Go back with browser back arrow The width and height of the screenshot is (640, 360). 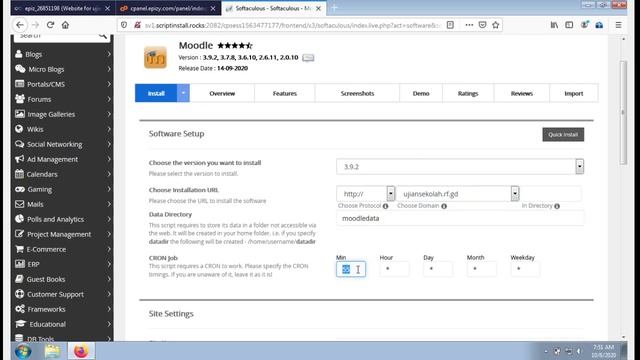[20, 25]
